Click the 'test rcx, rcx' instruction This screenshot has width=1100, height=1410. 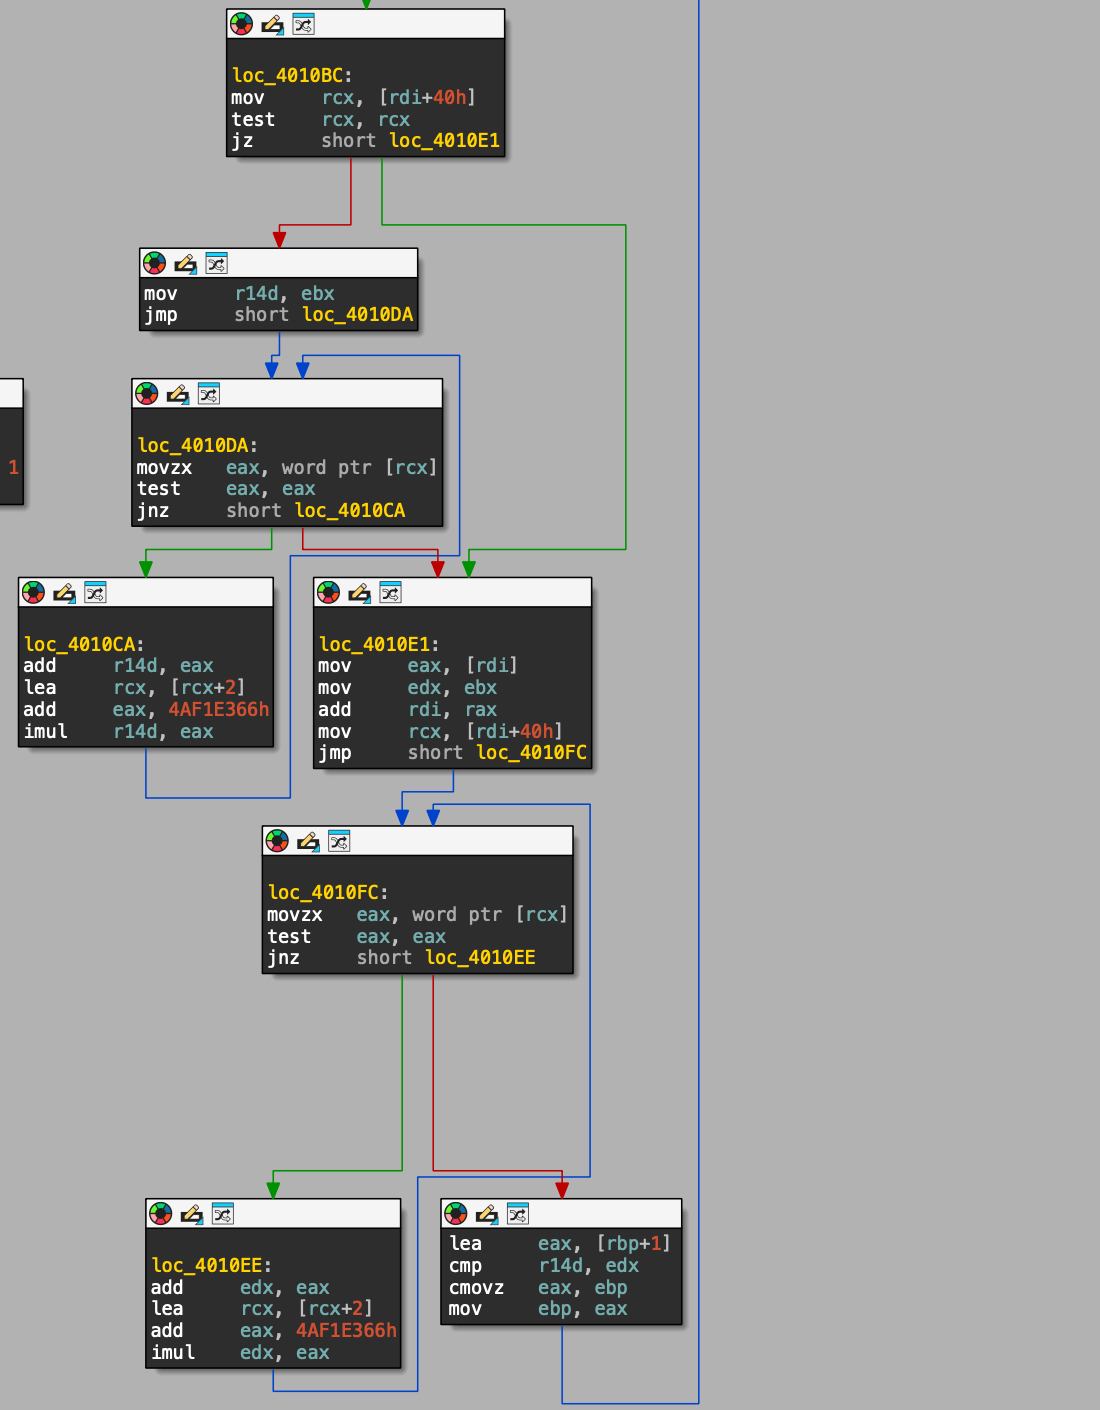(321, 119)
